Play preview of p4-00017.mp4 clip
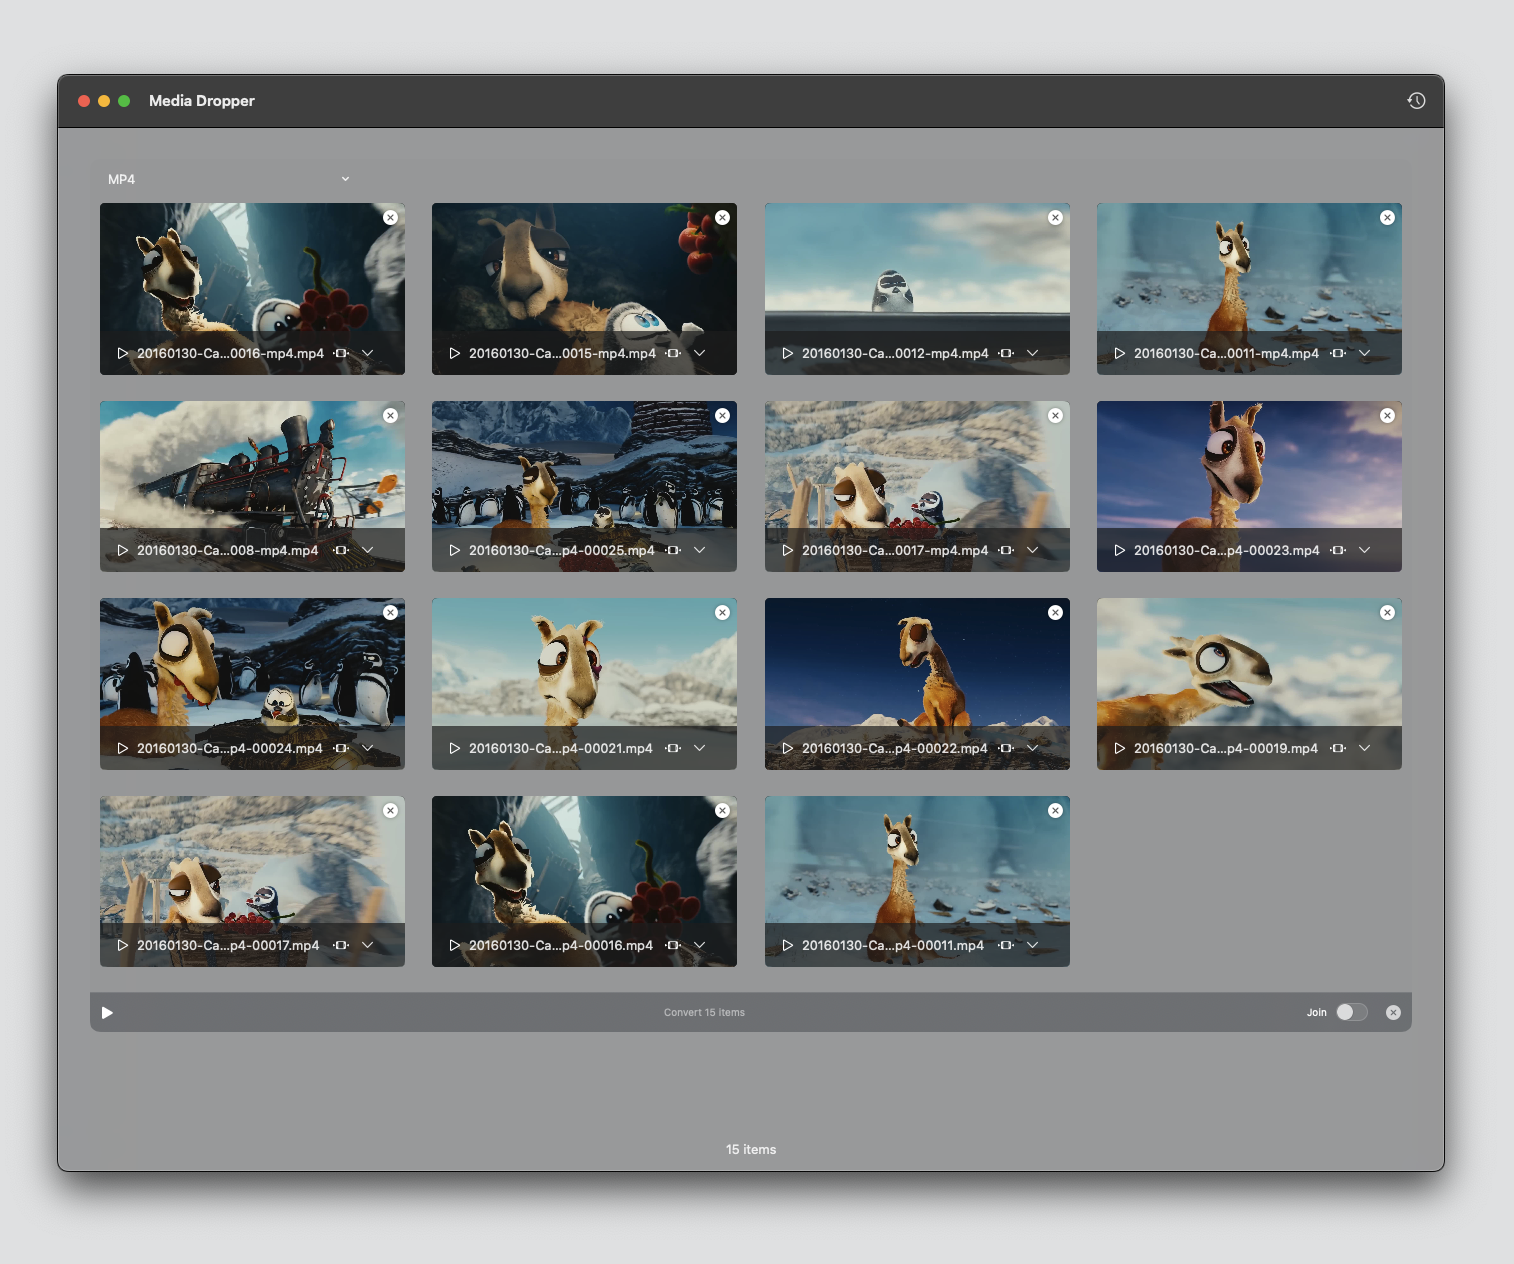Viewport: 1514px width, 1264px height. (x=123, y=945)
